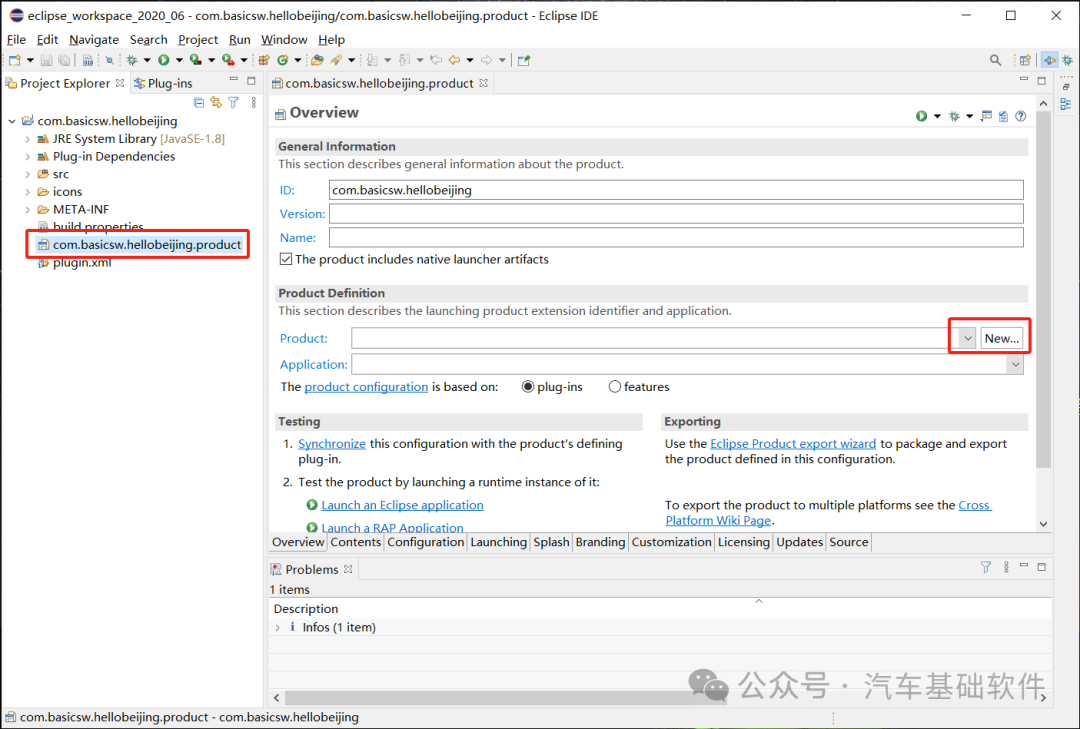Select the 'plug-ins' radio button
This screenshot has height=729, width=1080.
click(x=529, y=386)
